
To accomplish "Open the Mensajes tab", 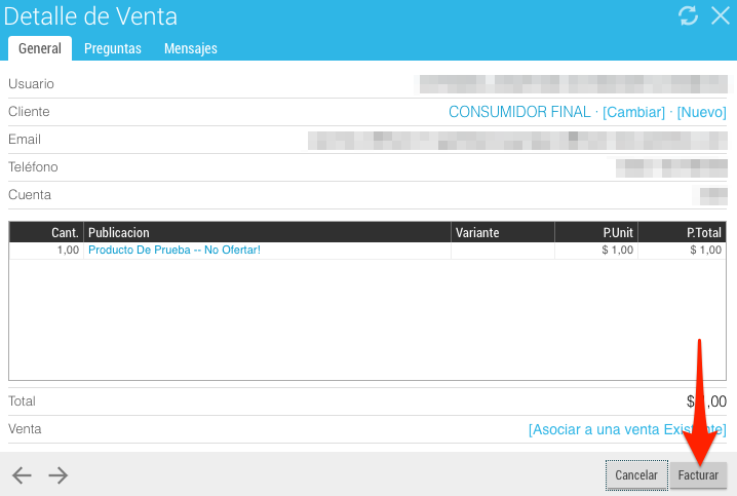I will click(x=190, y=48).
